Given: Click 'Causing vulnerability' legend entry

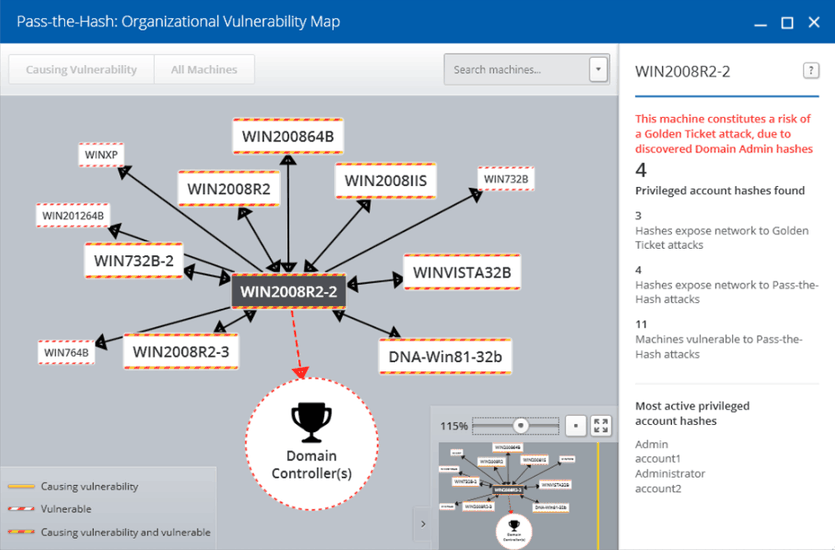Looking at the screenshot, I should (73, 486).
